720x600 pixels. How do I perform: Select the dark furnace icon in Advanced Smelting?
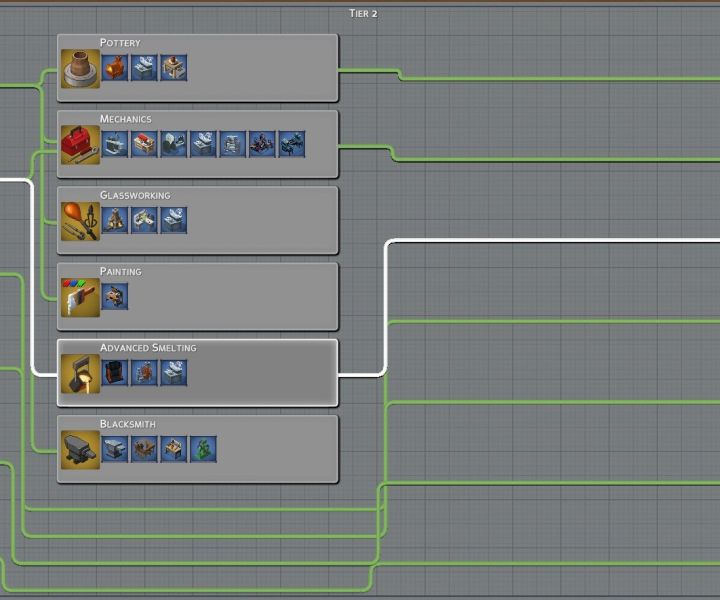pyautogui.click(x=115, y=373)
